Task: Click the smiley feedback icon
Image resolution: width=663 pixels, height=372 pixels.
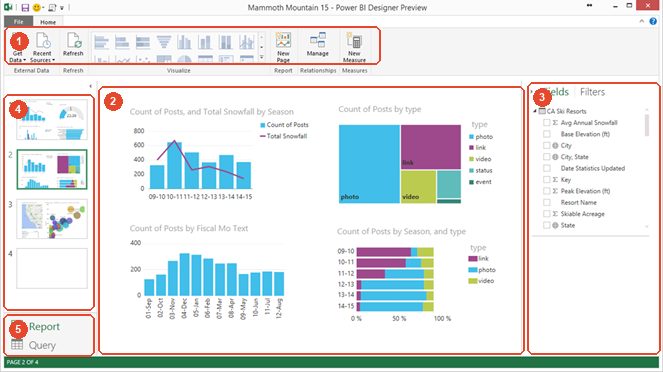Action: coord(37,8)
